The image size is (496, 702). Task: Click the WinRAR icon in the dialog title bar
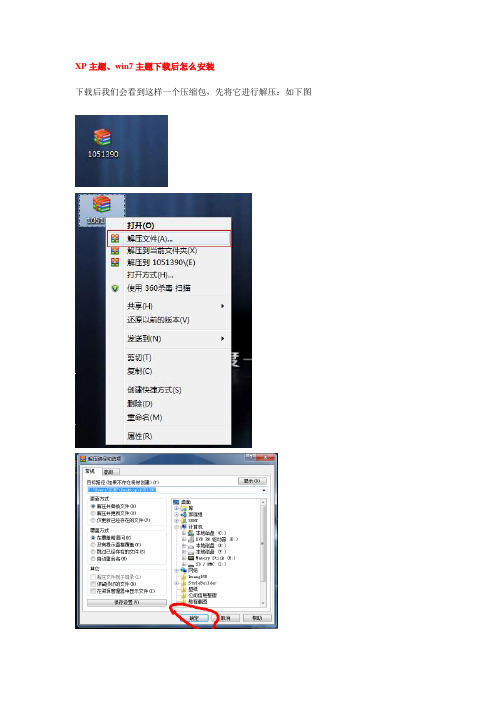pos(82,458)
